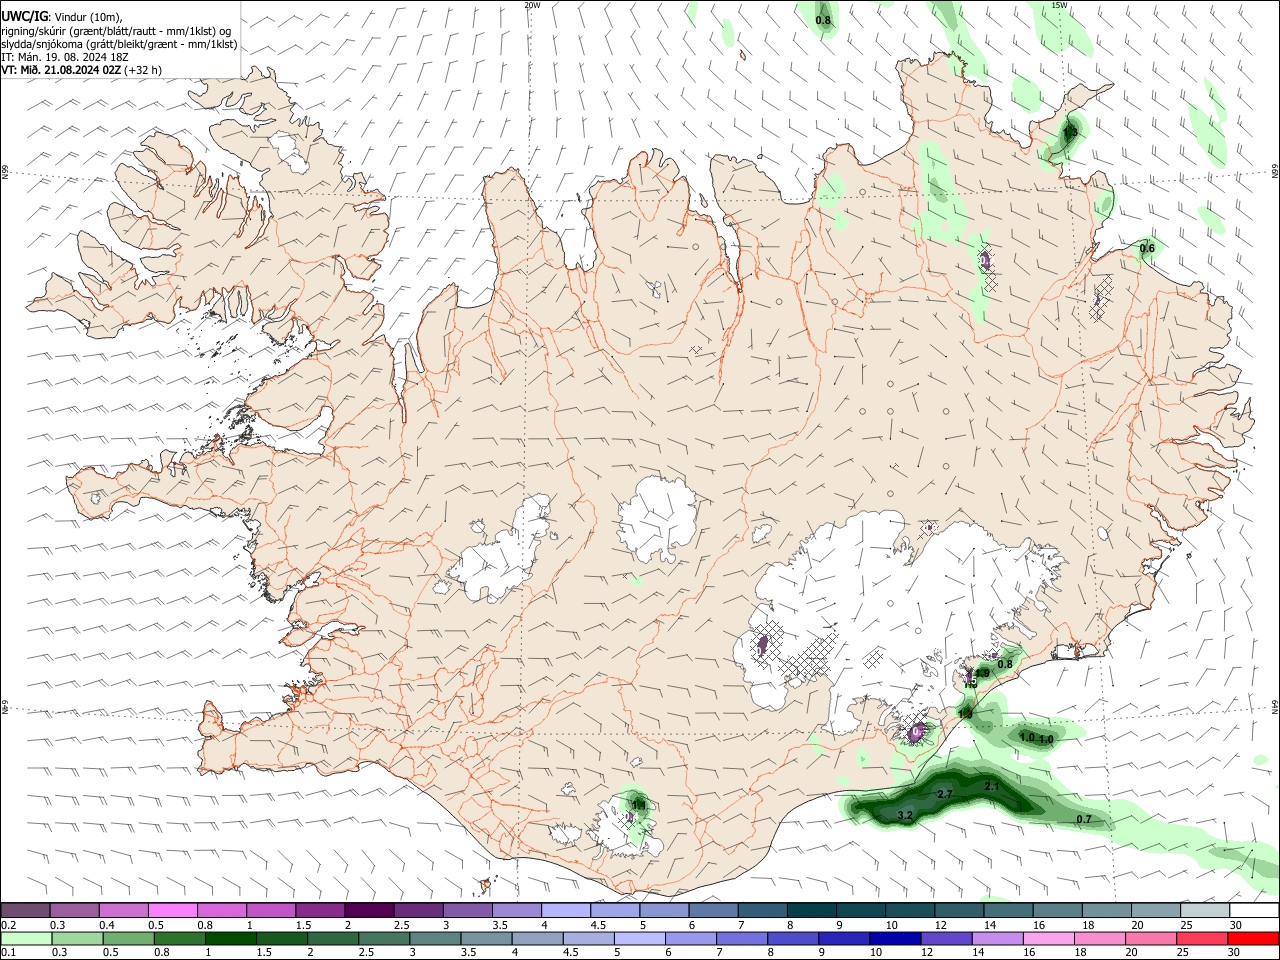Click the 'IT: Mán. 19. 08. 2024 18Z' line

pos(65,57)
